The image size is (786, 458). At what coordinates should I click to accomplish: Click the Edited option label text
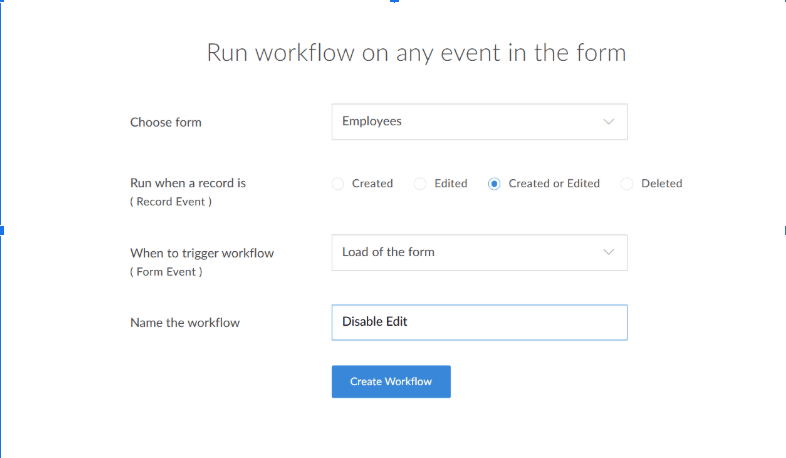[x=451, y=184]
